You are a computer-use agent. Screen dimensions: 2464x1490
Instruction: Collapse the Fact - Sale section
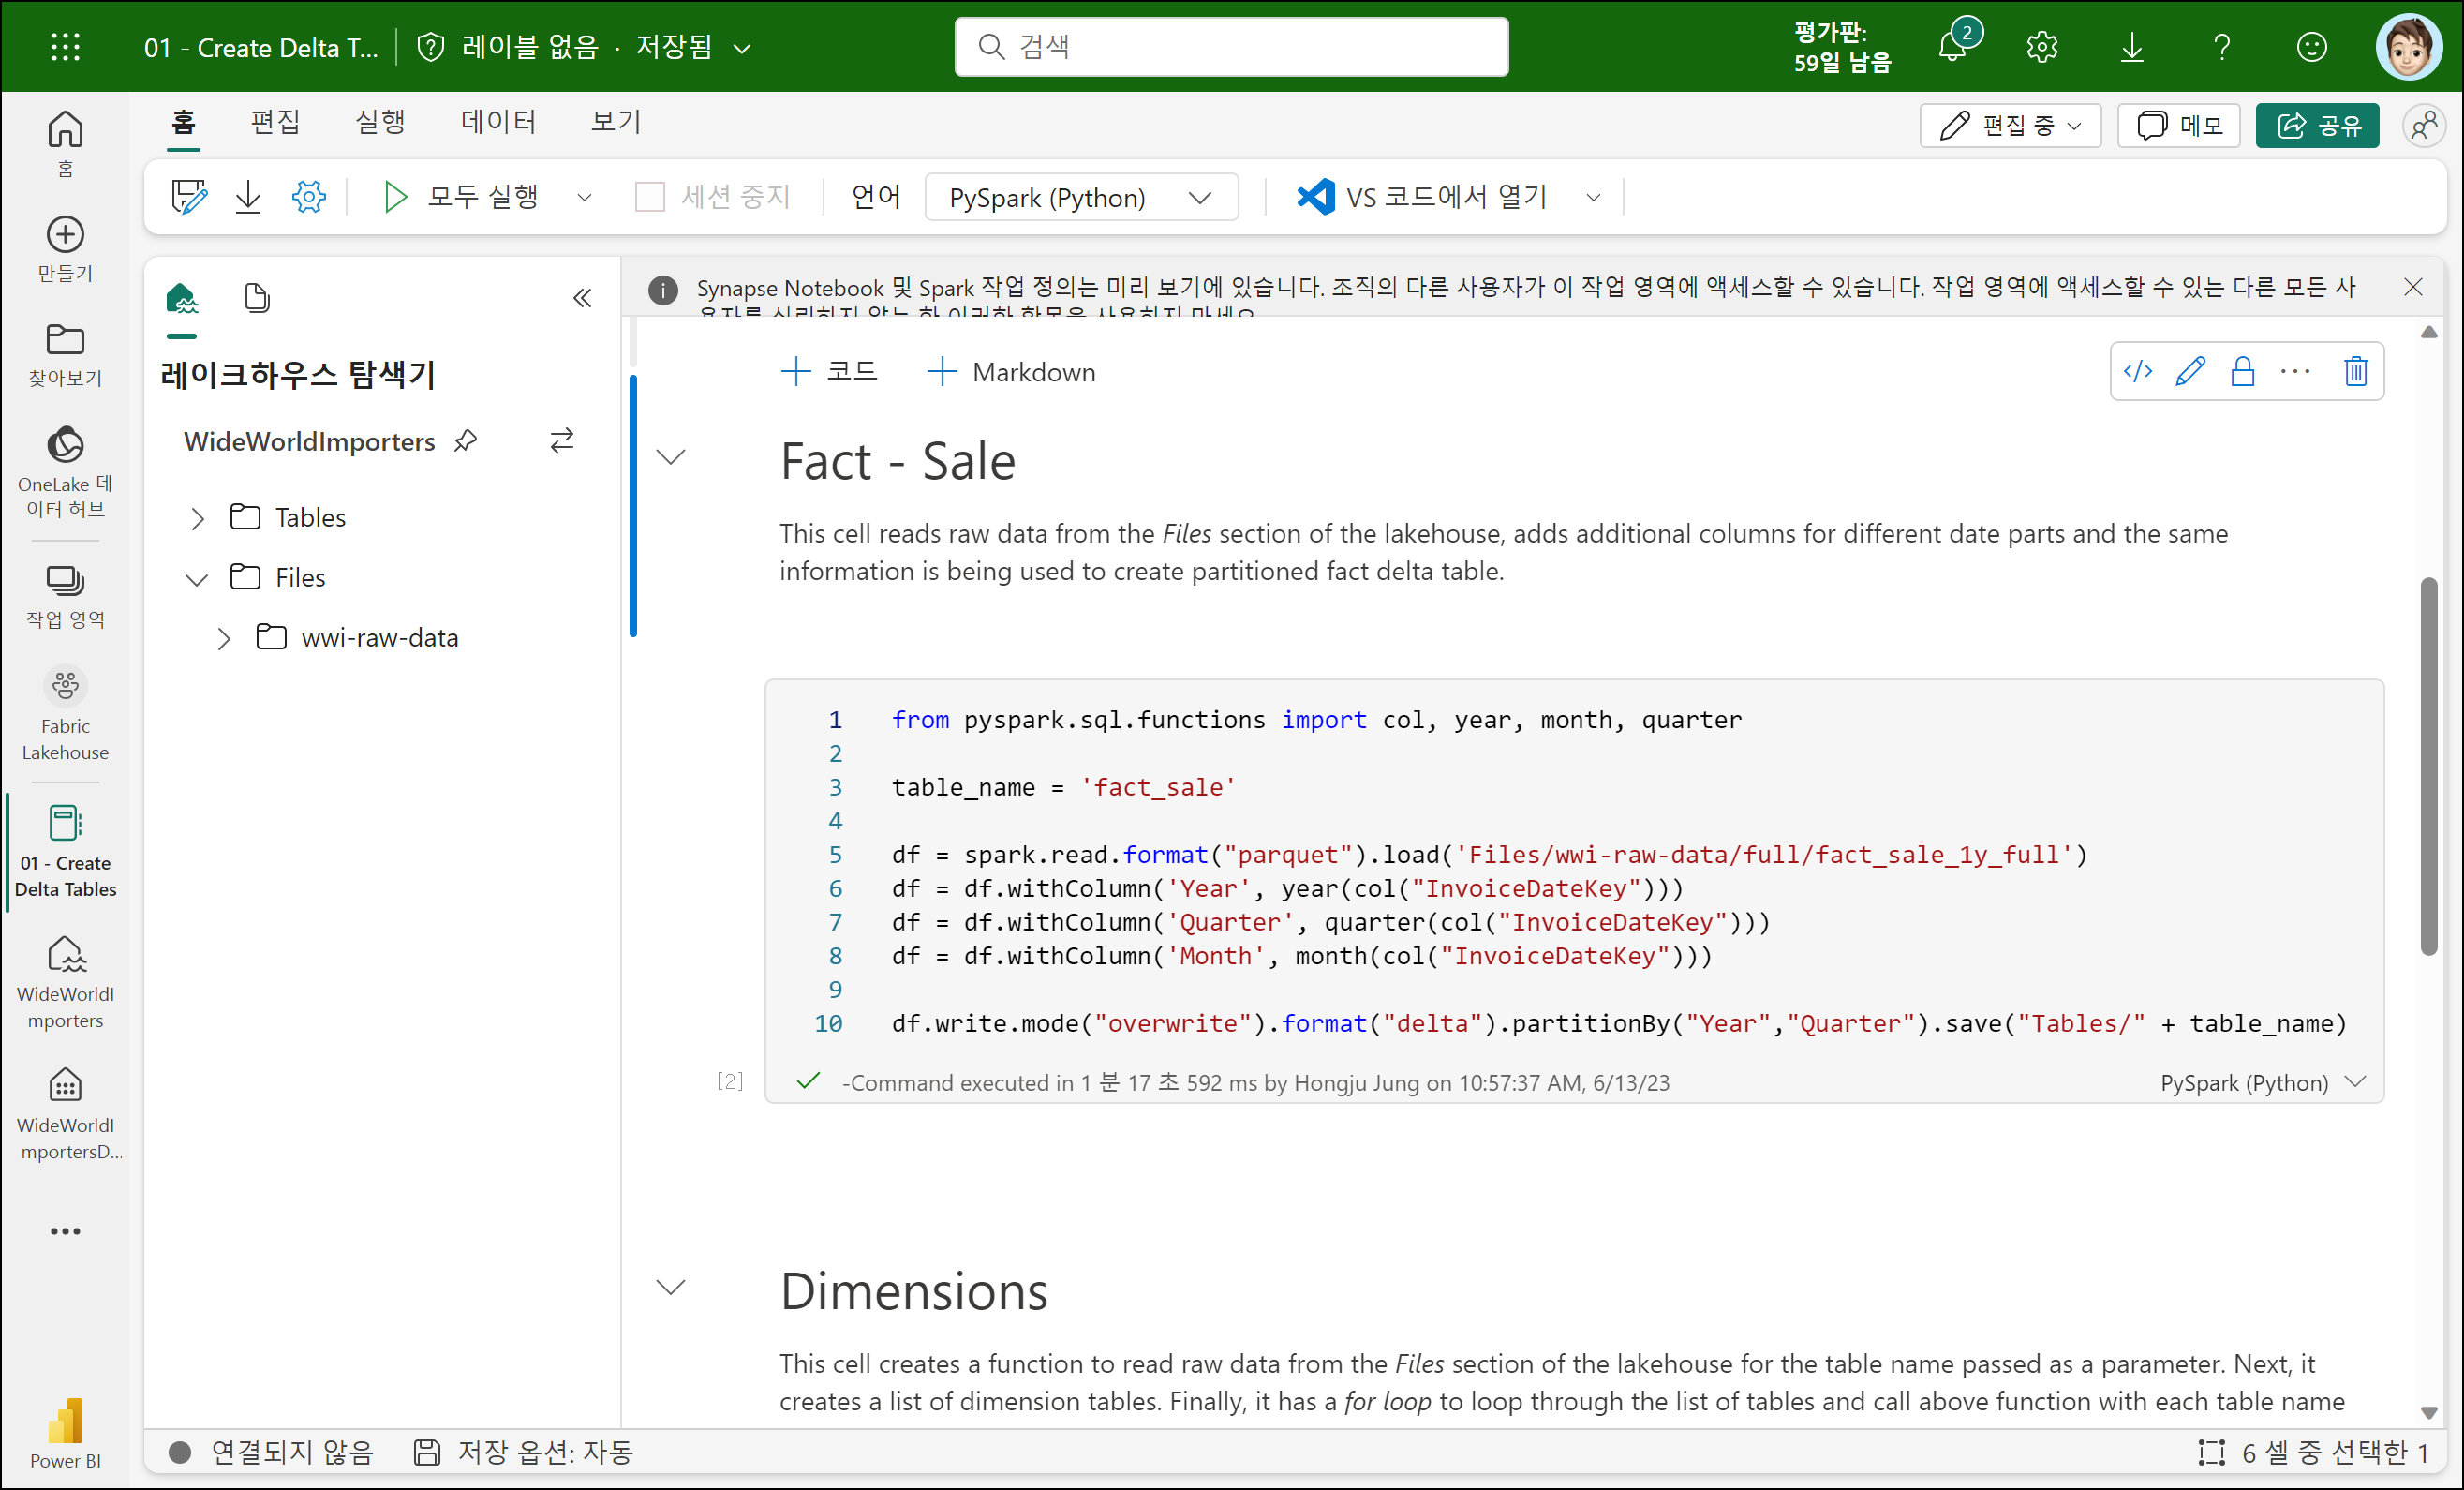point(670,458)
